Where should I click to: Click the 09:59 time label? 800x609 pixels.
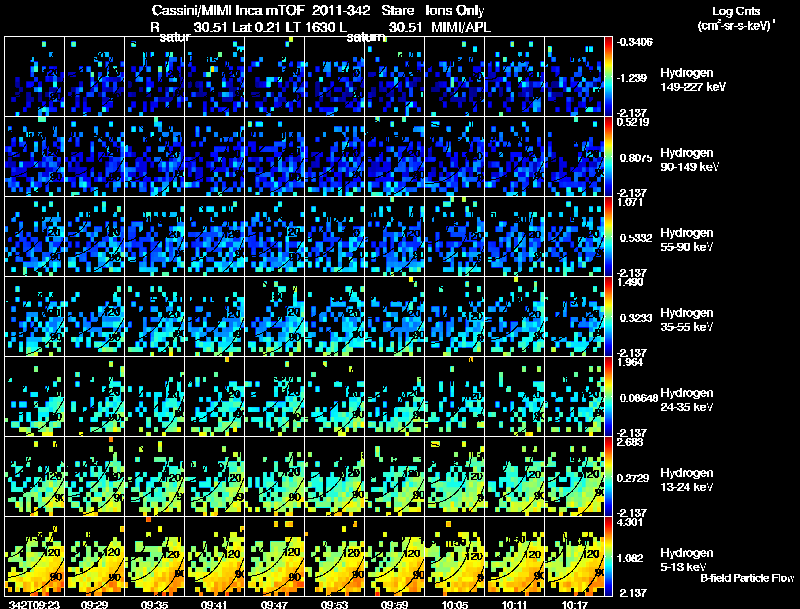coord(394,604)
